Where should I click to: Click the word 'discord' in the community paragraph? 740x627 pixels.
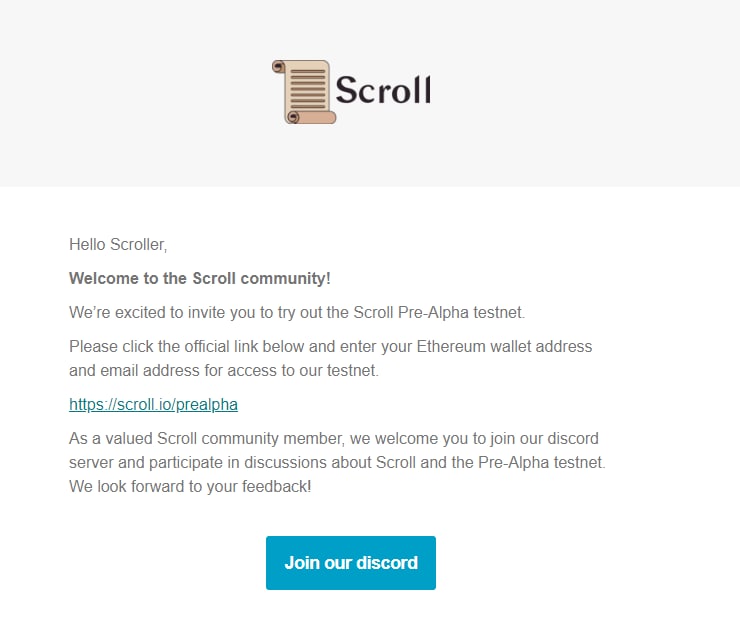point(573,438)
